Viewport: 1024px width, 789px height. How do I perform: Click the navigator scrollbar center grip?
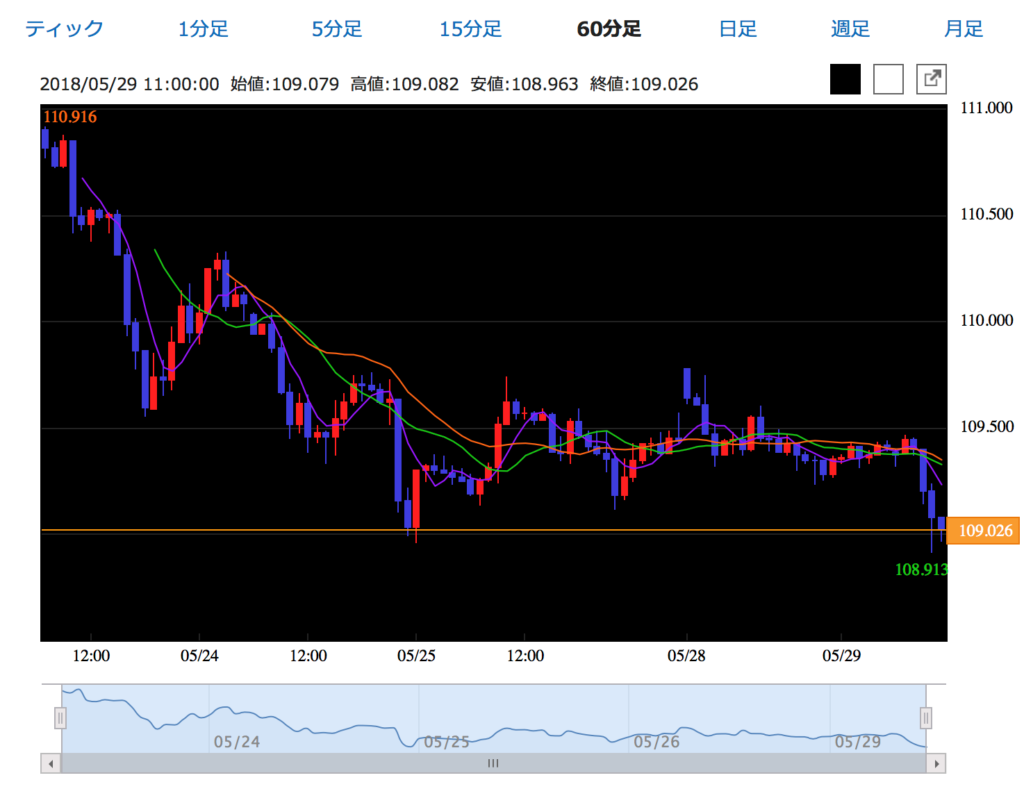(x=493, y=763)
